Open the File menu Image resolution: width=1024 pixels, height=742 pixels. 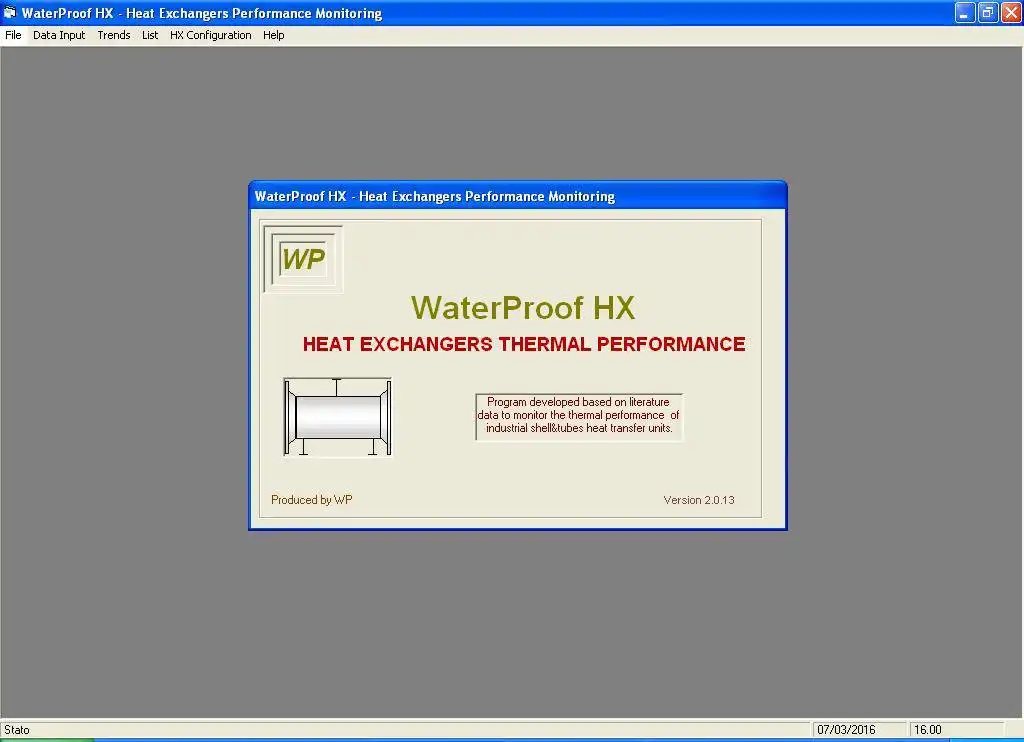point(13,35)
